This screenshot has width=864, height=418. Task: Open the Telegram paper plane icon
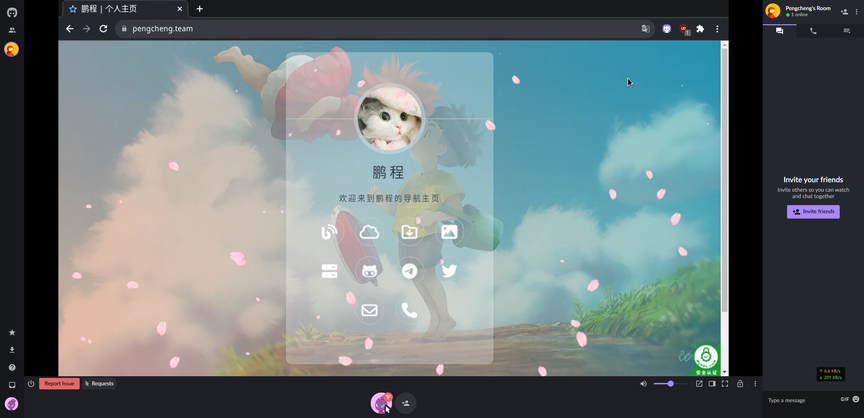pos(409,272)
